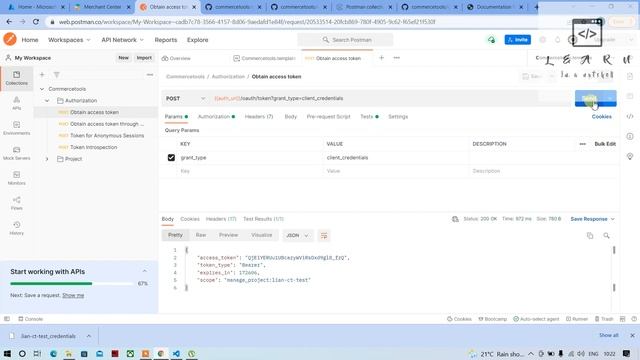Click the Postman logo icon
The height and width of the screenshot is (360, 640).
10,40
